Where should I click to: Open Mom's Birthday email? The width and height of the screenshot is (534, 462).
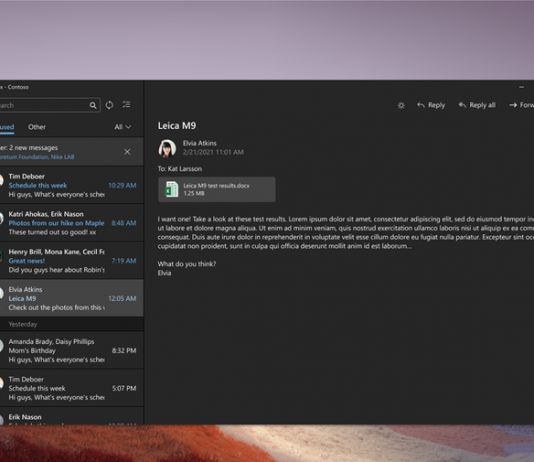click(72, 351)
